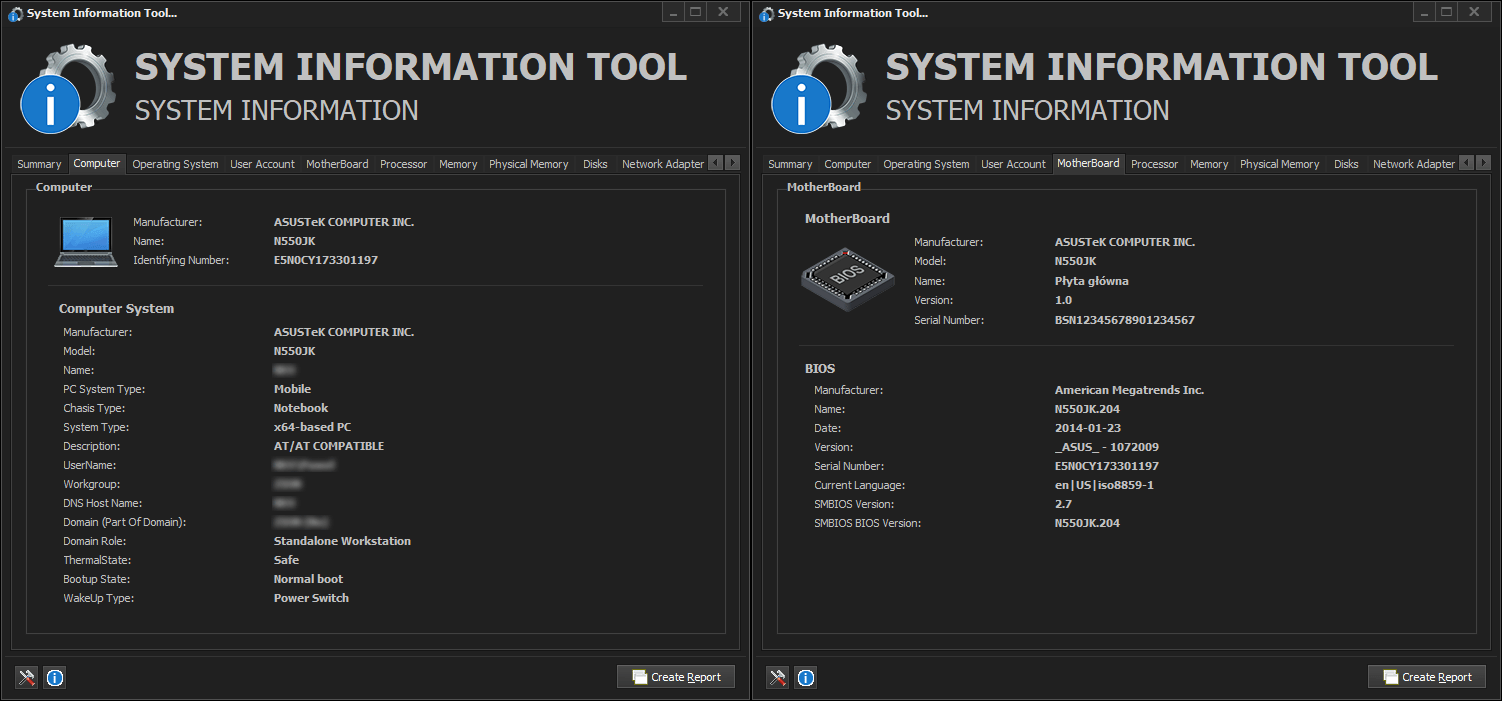This screenshot has width=1502, height=701.
Task: Open Network Adapter tab in left window
Action: click(x=662, y=164)
